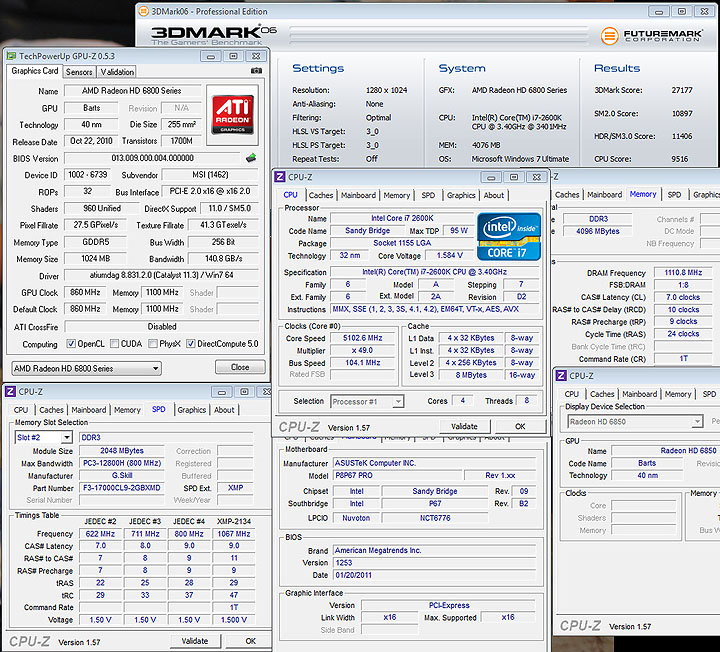Open the Caches tab in front CPU-Z window

[321, 195]
